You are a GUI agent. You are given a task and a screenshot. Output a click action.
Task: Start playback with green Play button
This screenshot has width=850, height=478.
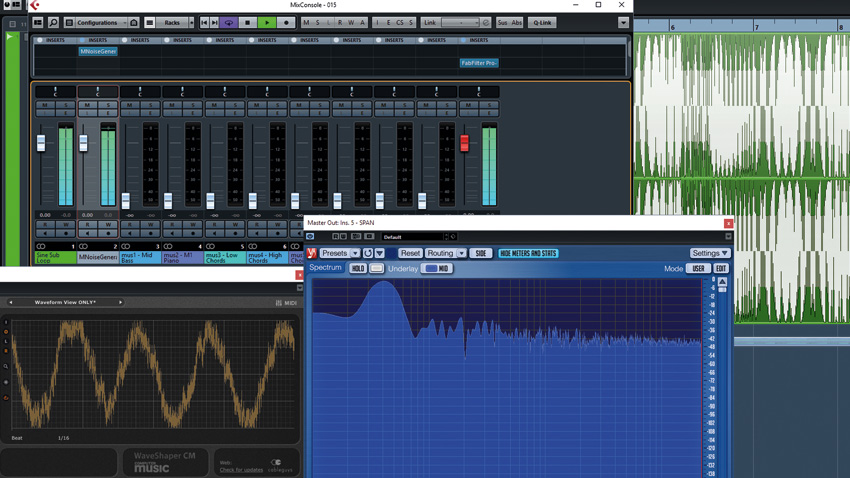[x=267, y=23]
